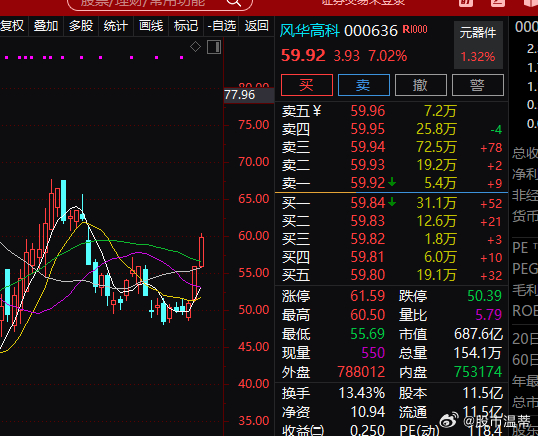Click the 最低 value 55.69
Viewport: 538px width, 436px height.
pyautogui.click(x=368, y=334)
